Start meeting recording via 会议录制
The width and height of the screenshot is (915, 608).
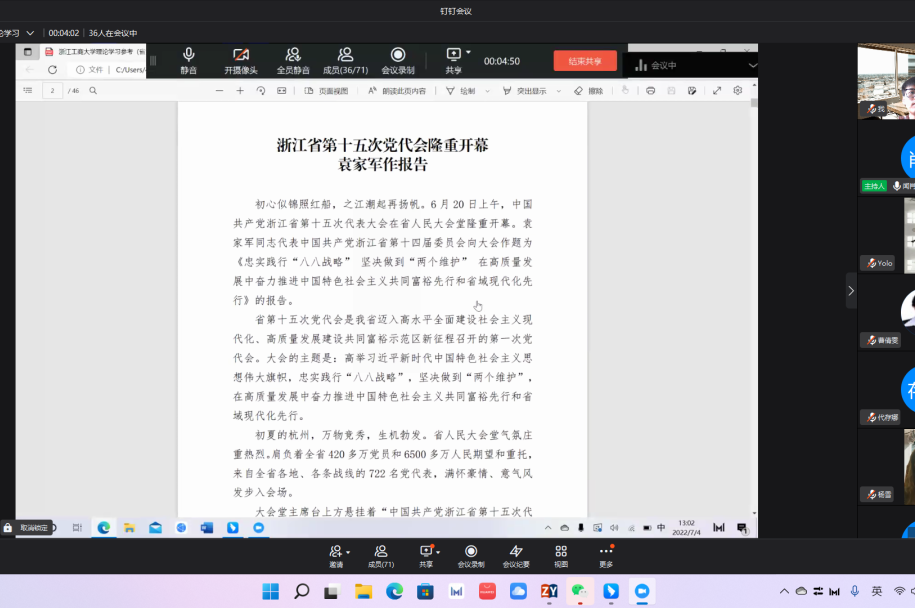pos(397,61)
